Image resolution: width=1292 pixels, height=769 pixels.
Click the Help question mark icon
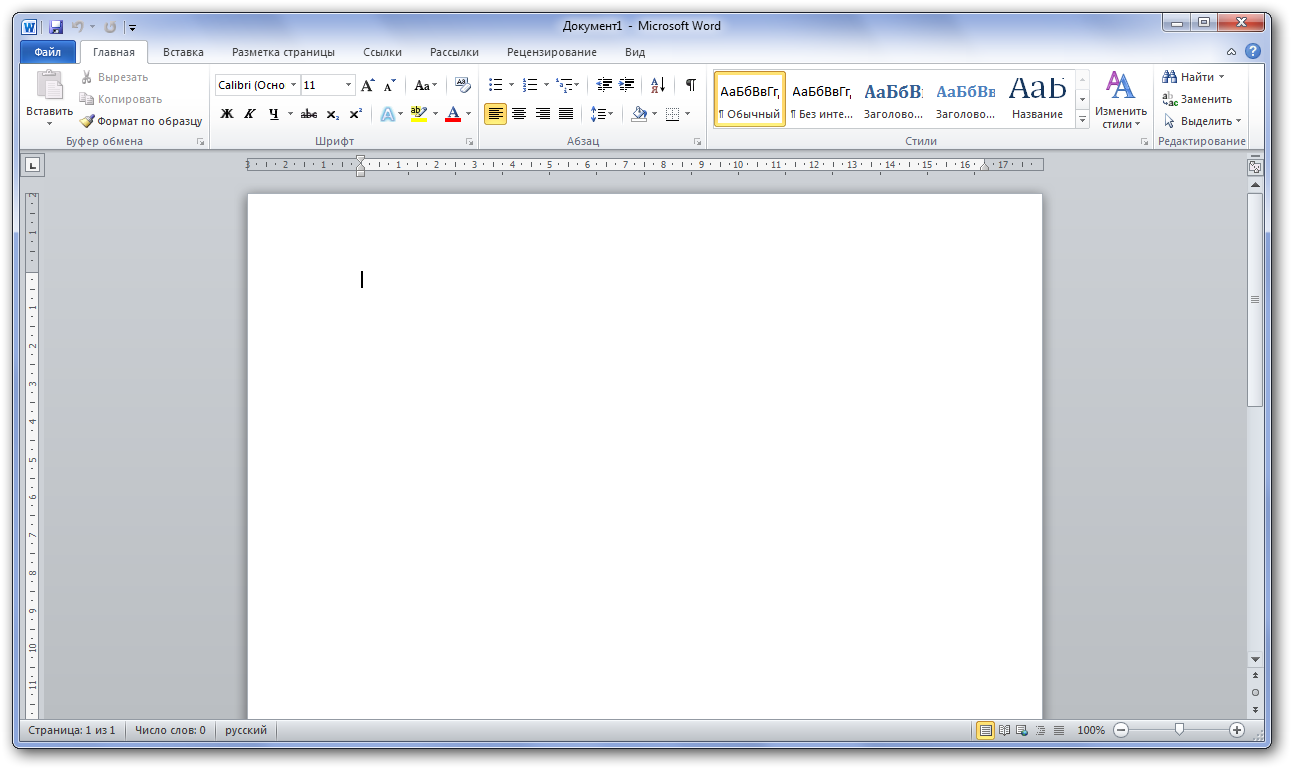pos(1252,52)
